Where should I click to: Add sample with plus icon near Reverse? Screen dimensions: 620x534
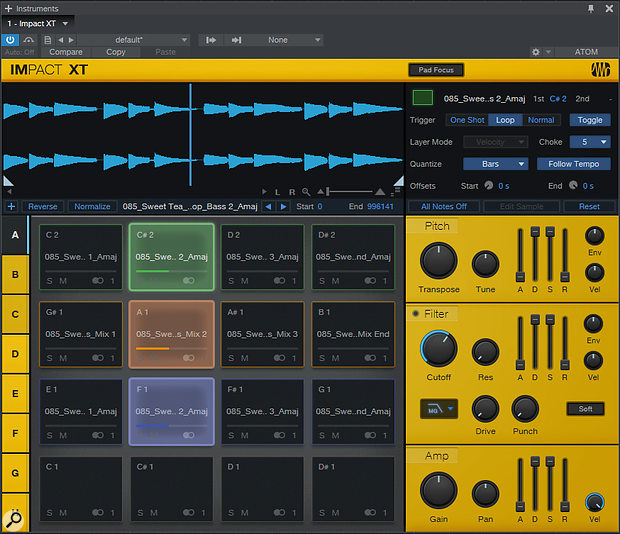(x=11, y=206)
